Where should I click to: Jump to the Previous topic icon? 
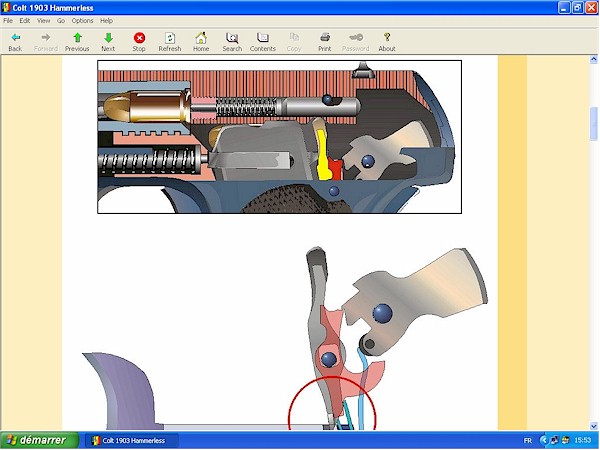(77, 38)
